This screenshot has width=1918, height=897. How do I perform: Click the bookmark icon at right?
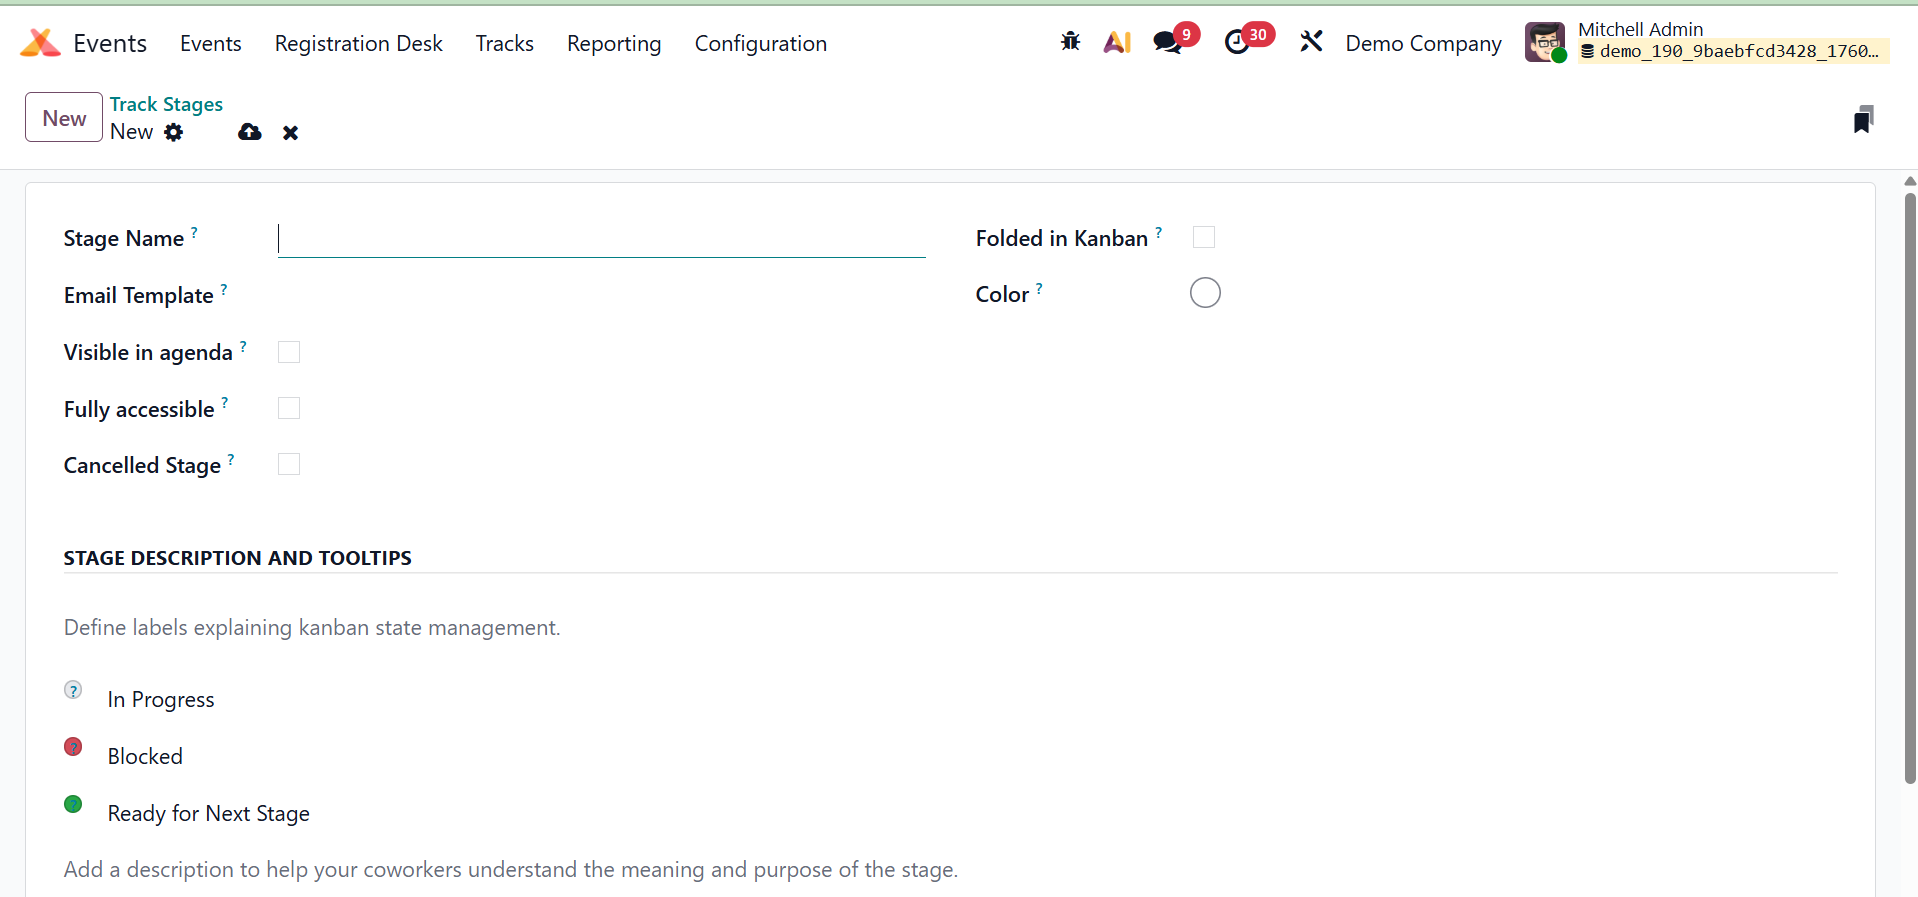1863,119
